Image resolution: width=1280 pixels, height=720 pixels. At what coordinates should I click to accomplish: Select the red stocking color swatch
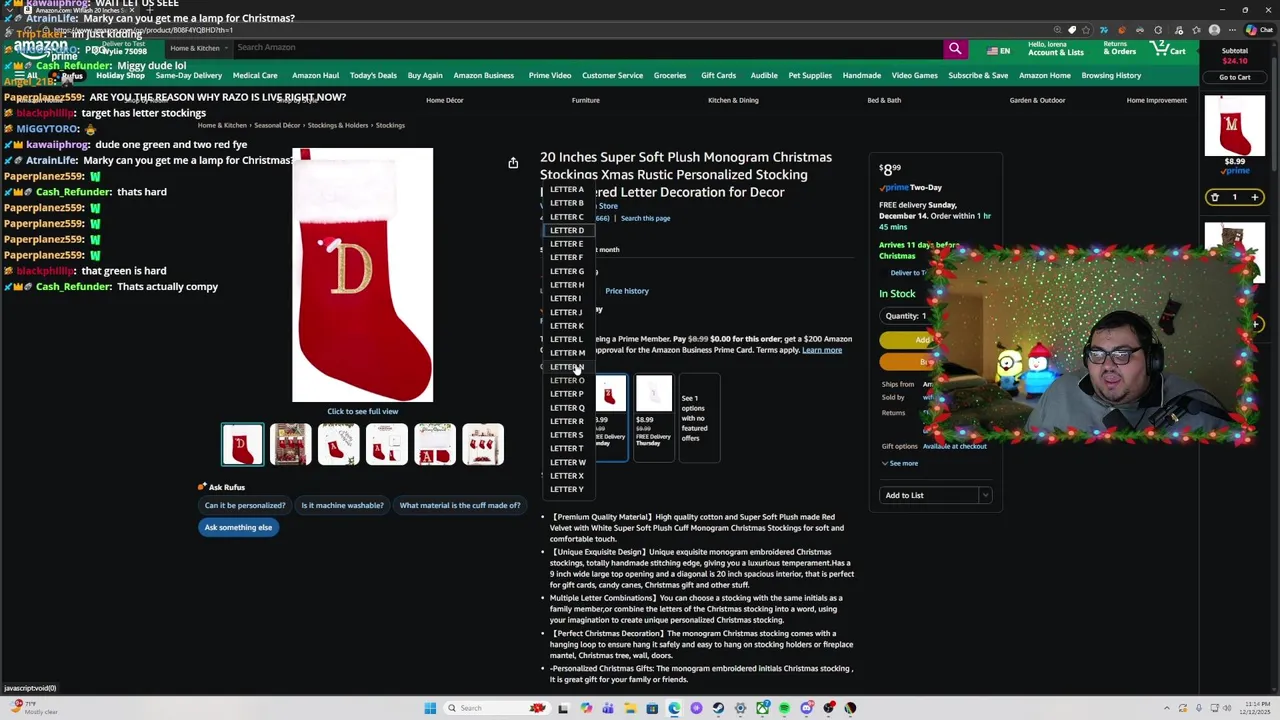coord(610,417)
